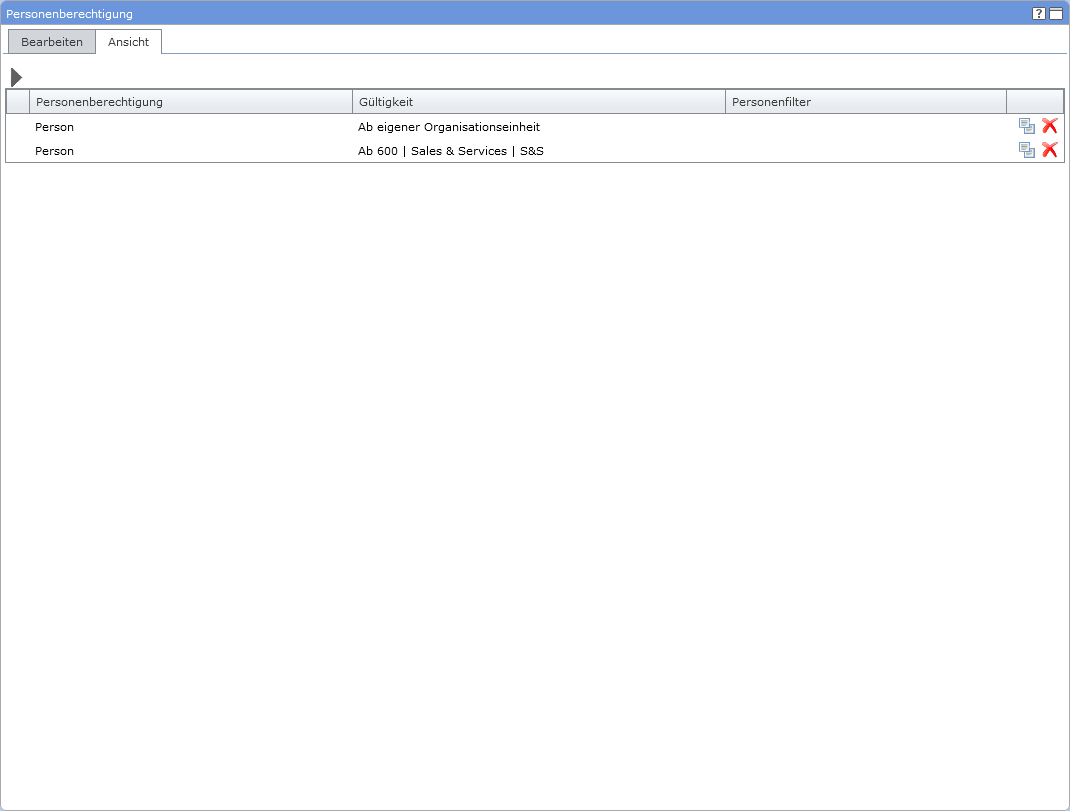
Task: Click the Person cell in the first row
Action: coord(55,127)
